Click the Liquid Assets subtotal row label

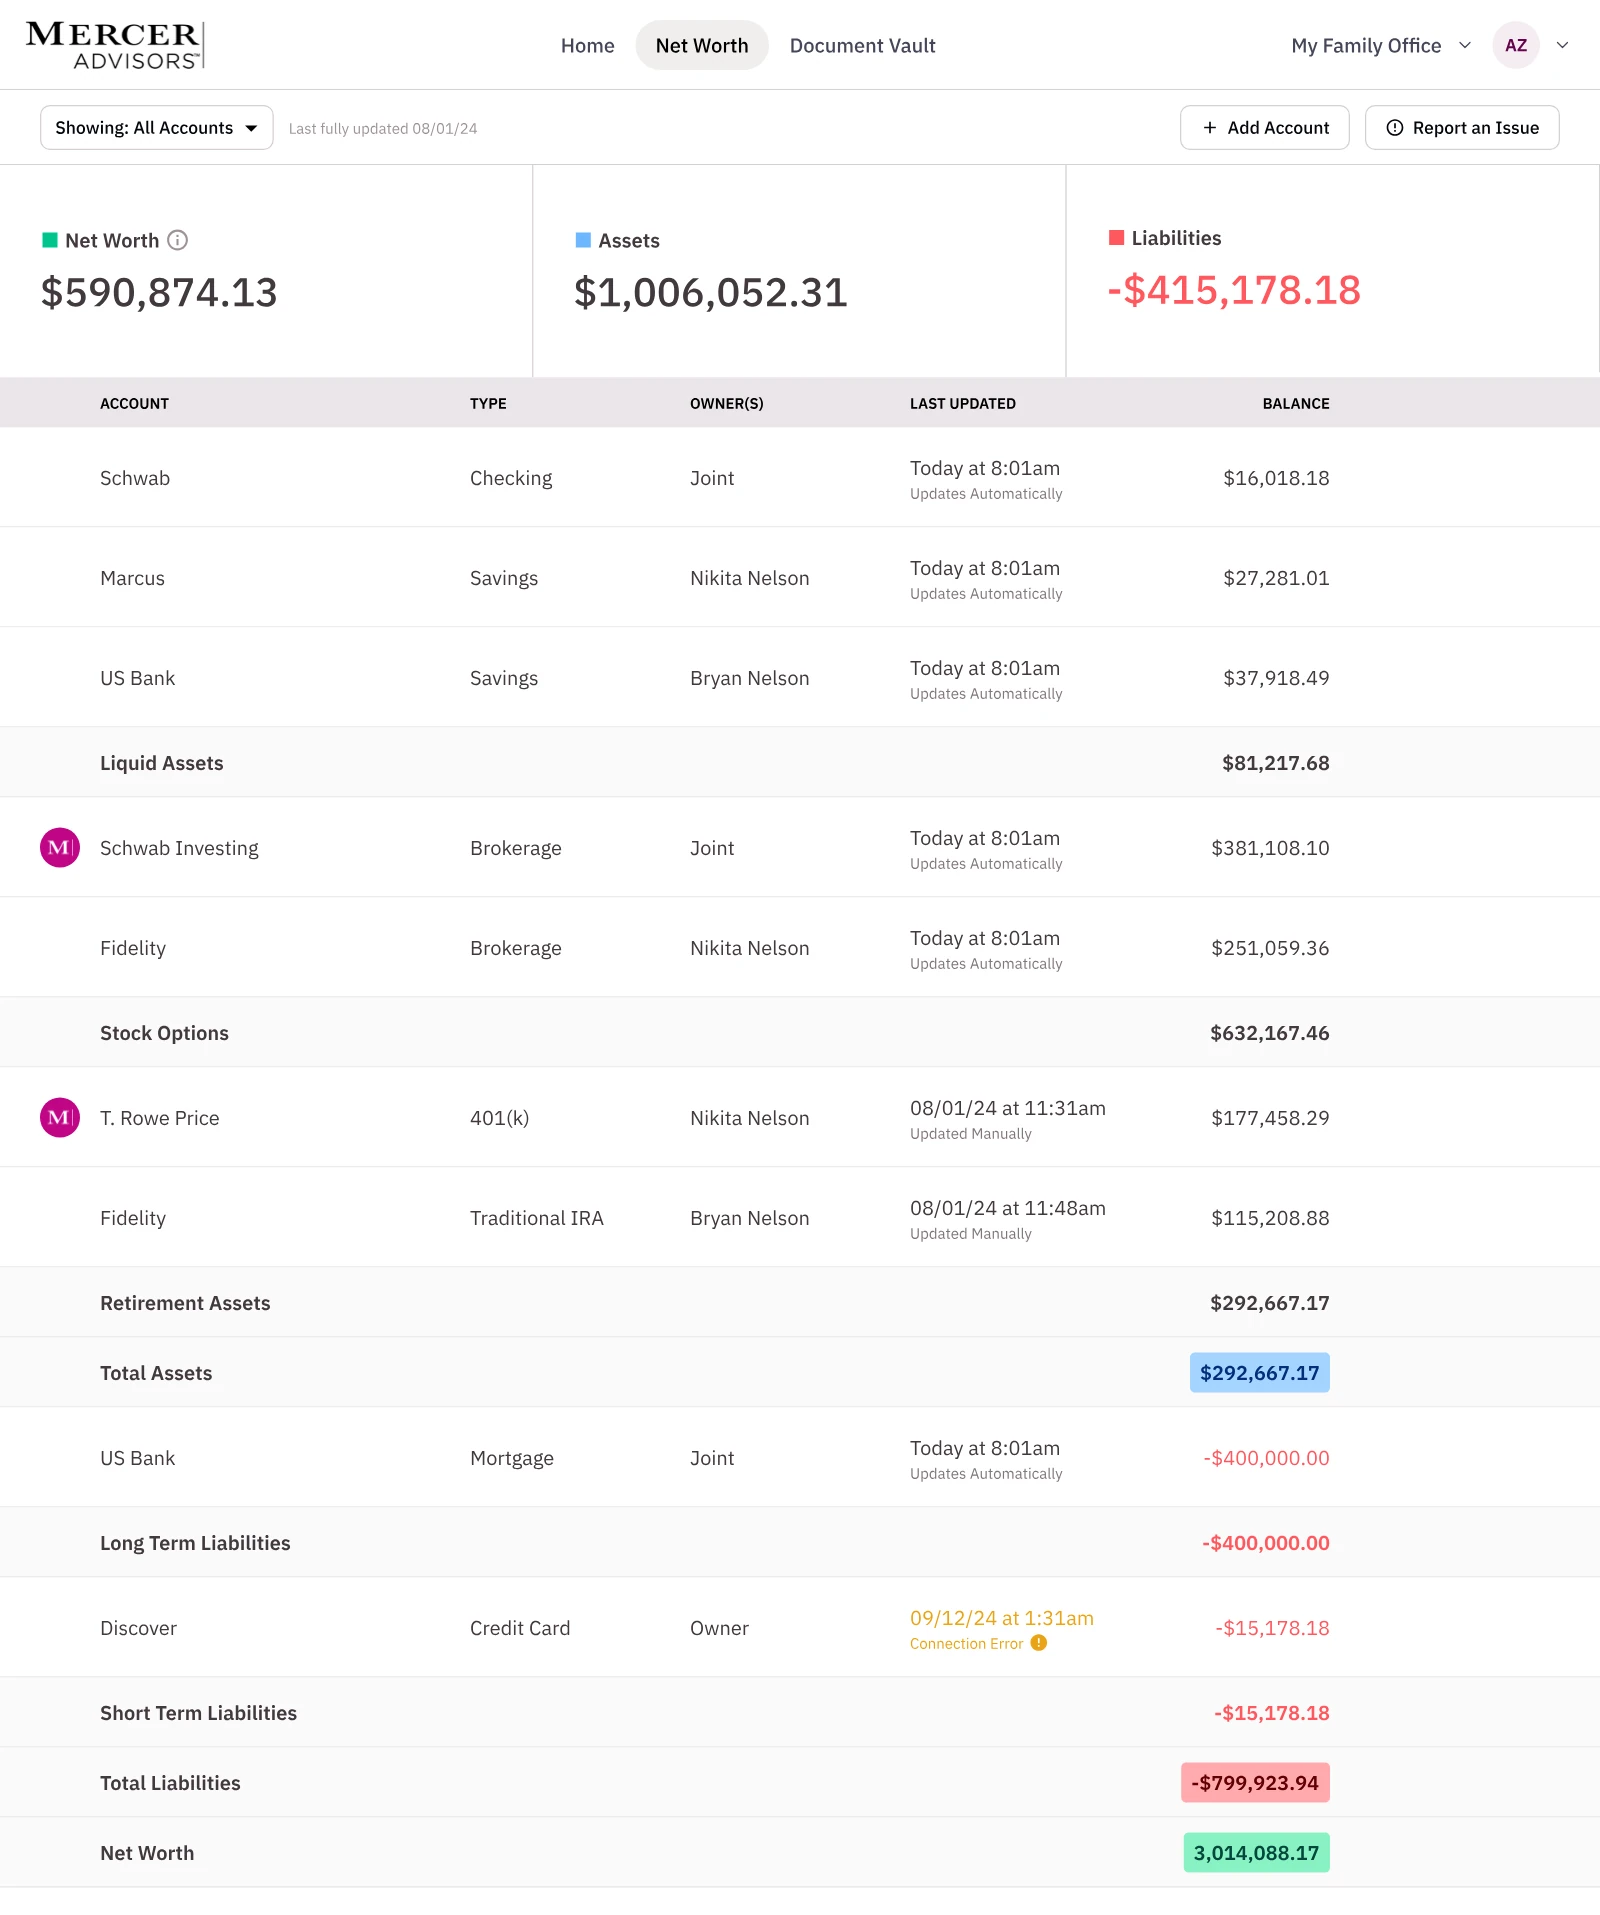pyautogui.click(x=162, y=763)
